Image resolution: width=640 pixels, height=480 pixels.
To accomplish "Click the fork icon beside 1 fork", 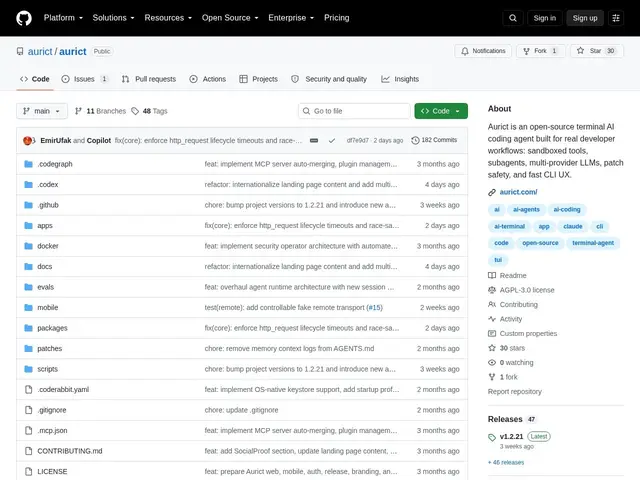I will [x=492, y=377].
